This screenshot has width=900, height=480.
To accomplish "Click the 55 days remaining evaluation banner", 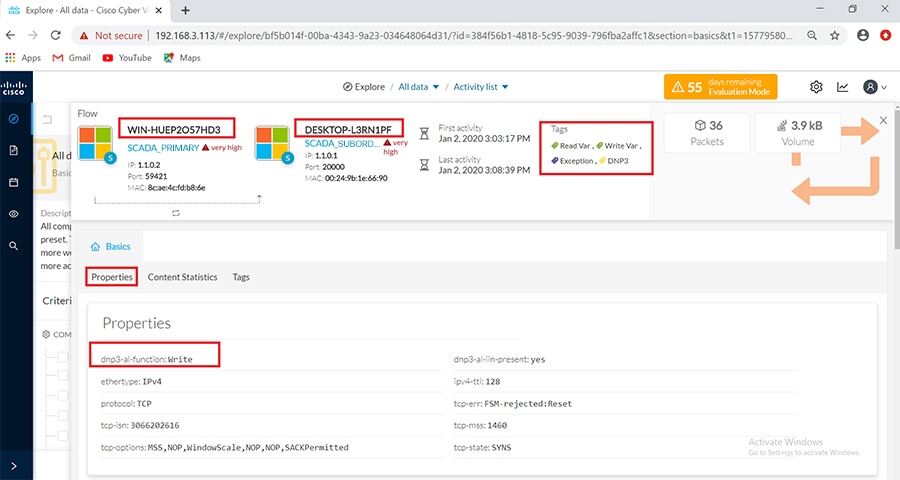I will click(x=720, y=87).
